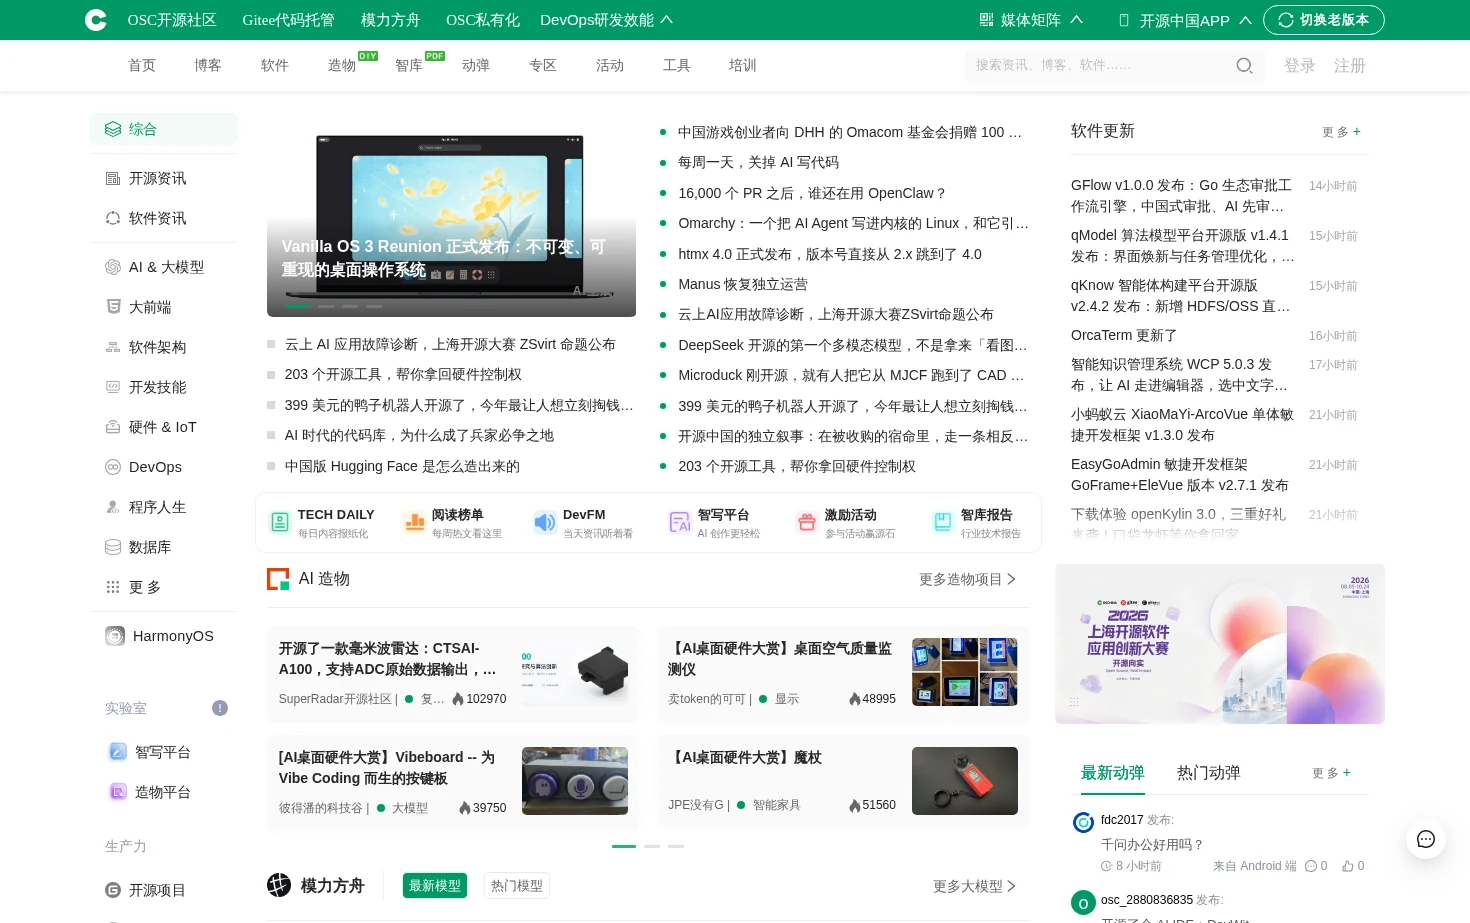1470x923 pixels.
Task: Show more 动弹 posts
Action: pos(1331,773)
